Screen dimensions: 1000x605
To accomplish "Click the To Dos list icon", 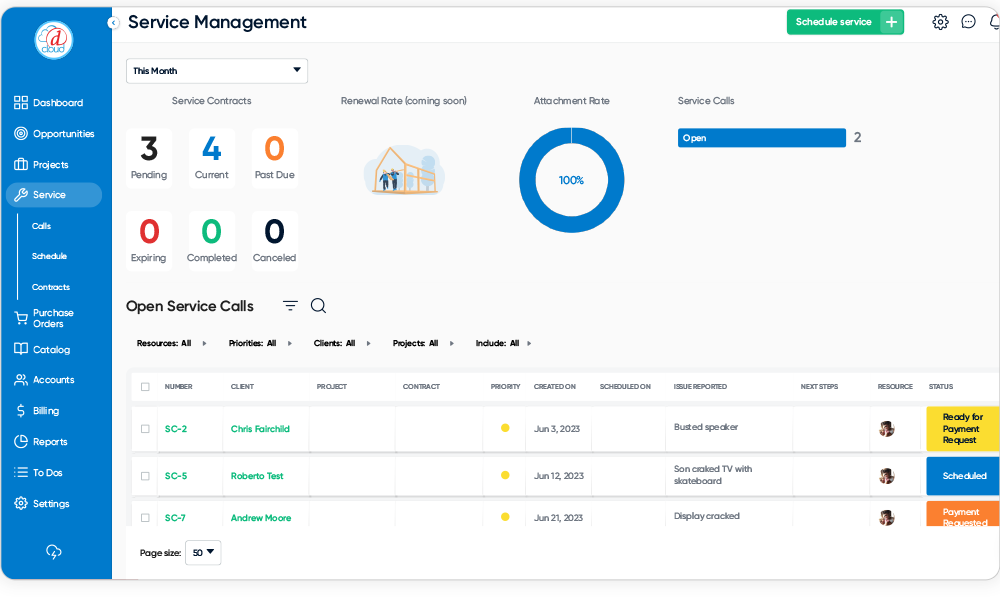I will point(21,472).
